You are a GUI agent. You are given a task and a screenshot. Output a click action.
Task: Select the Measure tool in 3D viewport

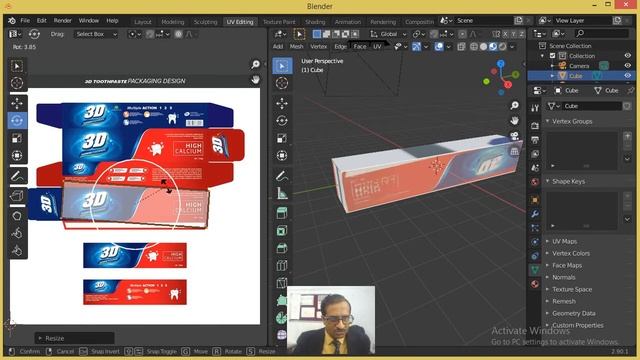pos(282,193)
